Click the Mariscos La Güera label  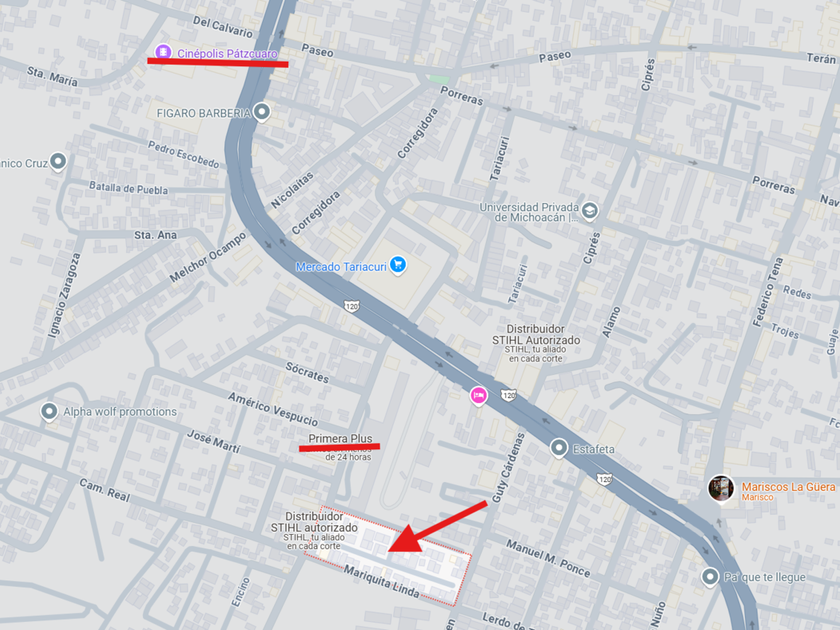(x=788, y=487)
